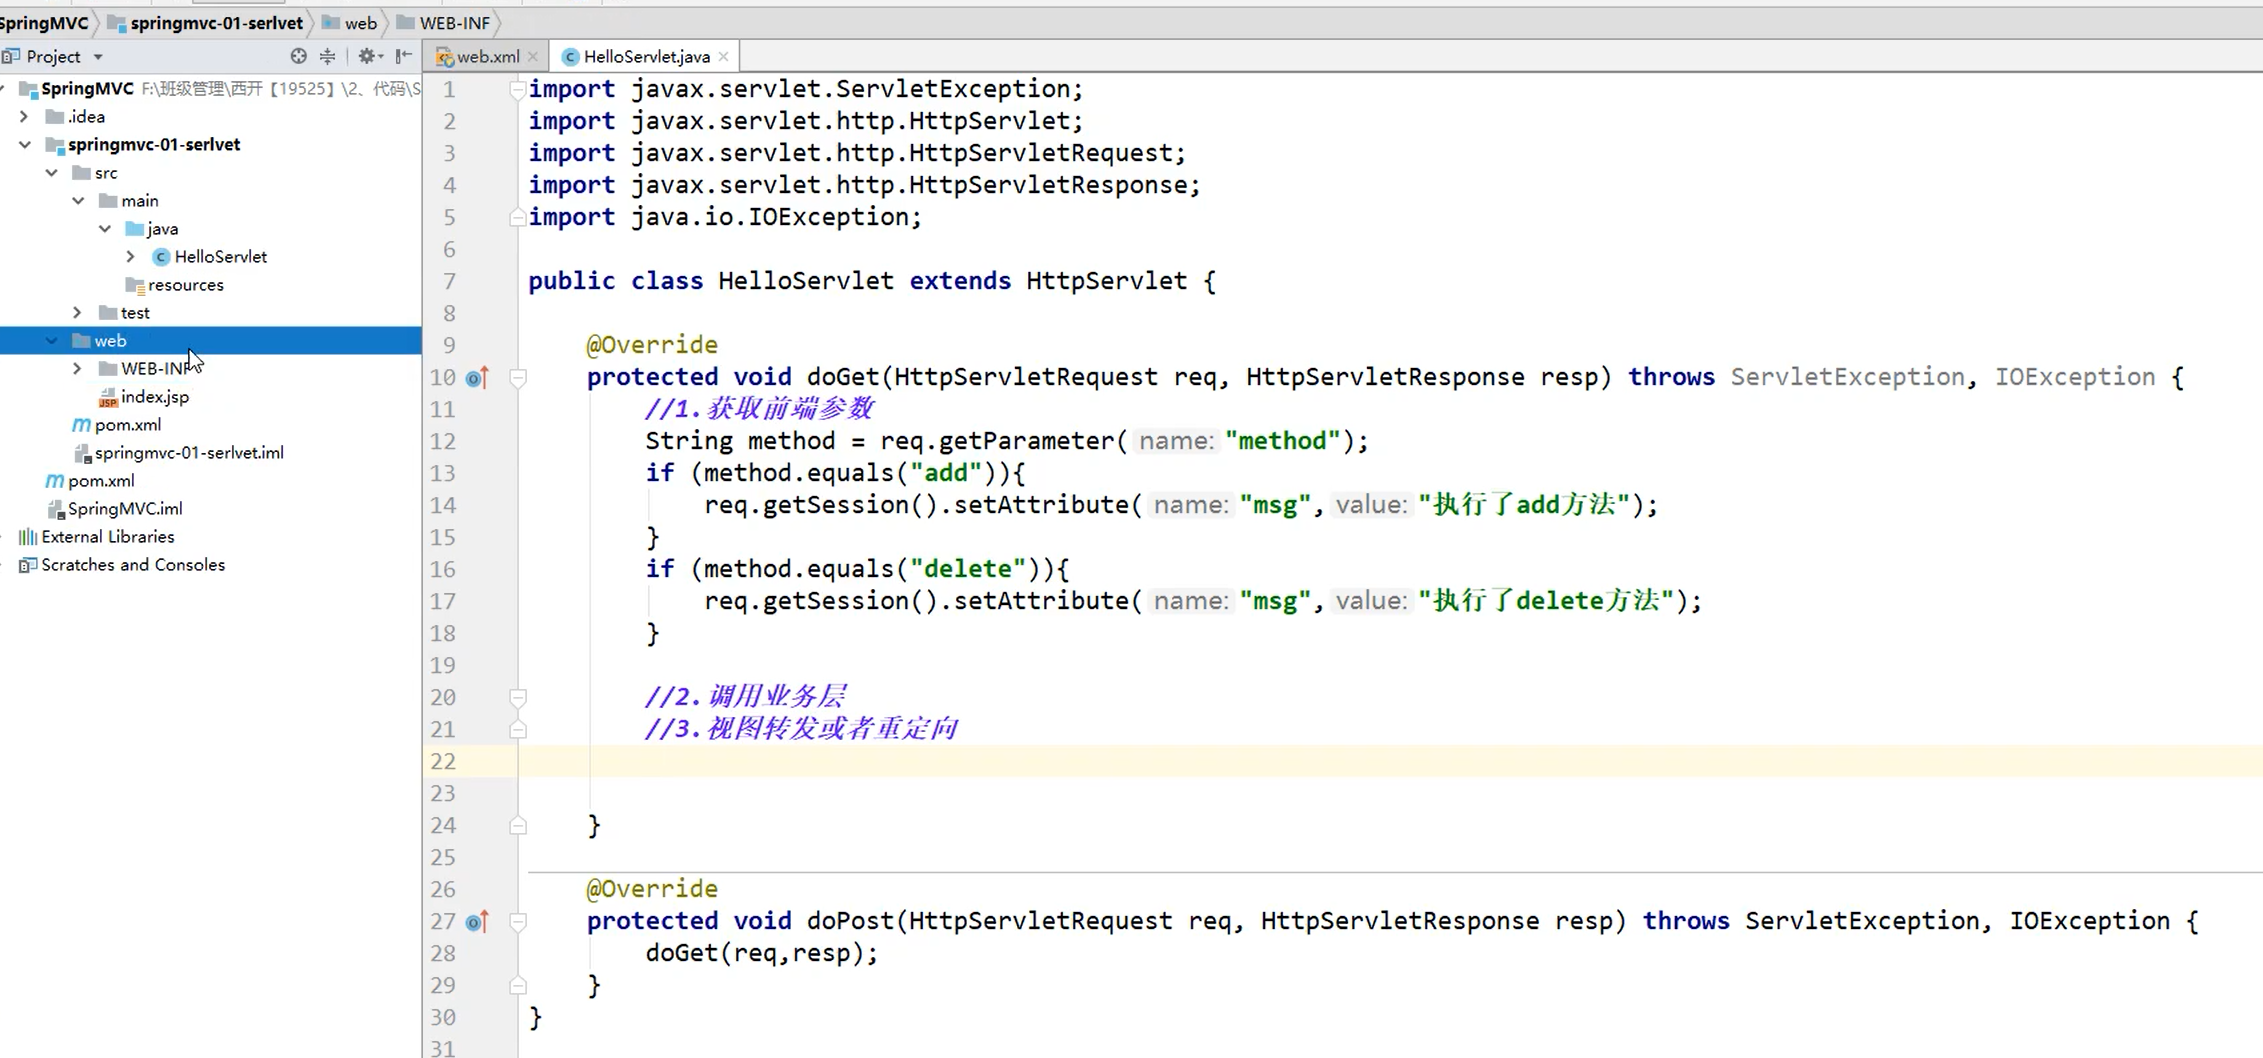The width and height of the screenshot is (2263, 1058).
Task: Select the HelloServlet class icon in tree
Action: (161, 257)
